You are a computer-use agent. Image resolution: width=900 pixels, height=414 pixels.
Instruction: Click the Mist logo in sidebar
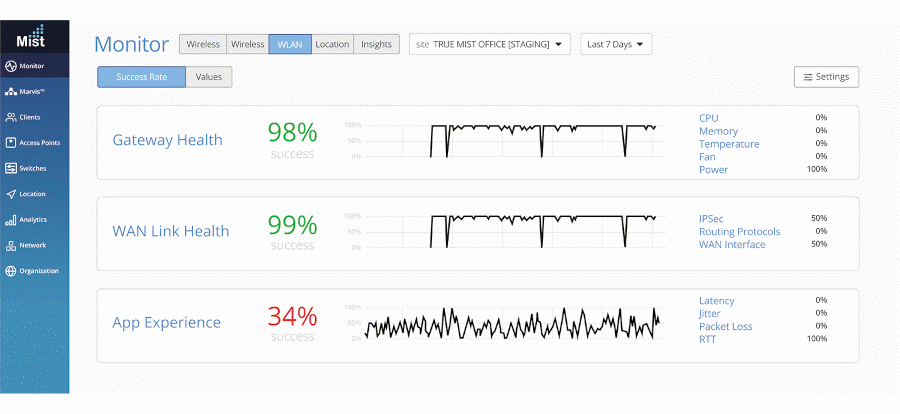(x=30, y=36)
